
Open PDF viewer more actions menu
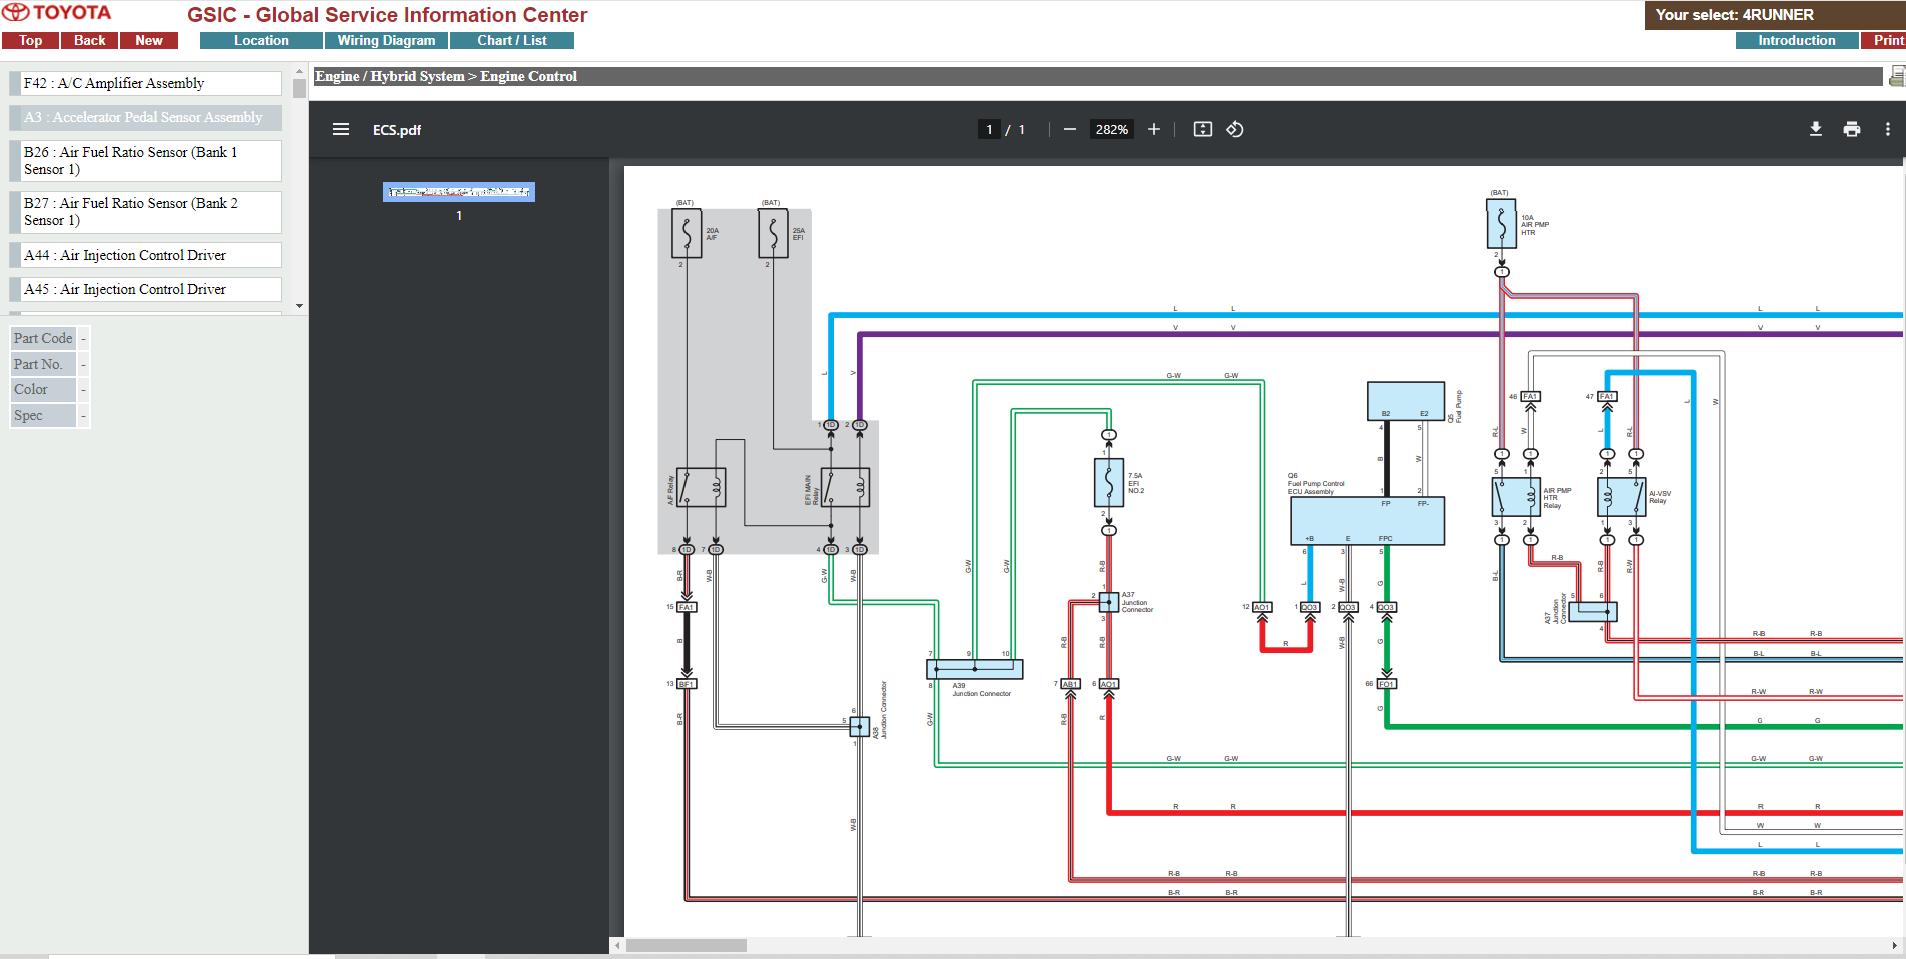pyautogui.click(x=1888, y=129)
